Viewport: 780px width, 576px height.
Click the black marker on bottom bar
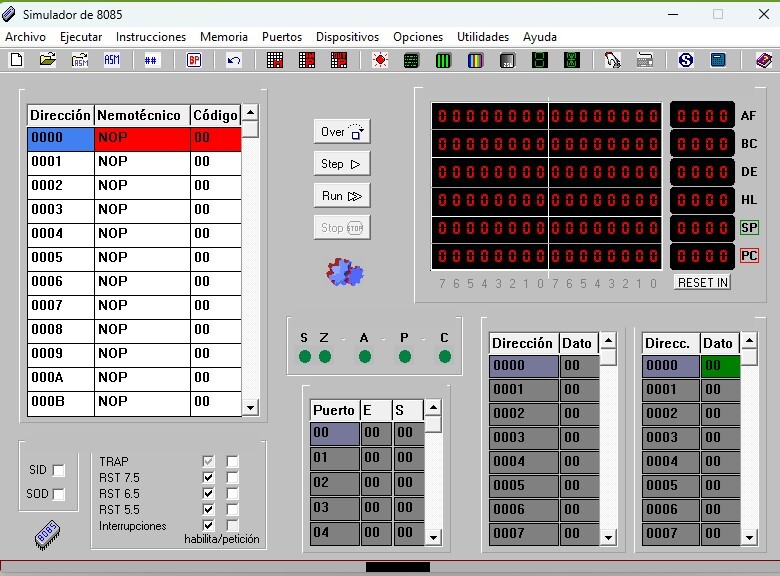pos(398,567)
